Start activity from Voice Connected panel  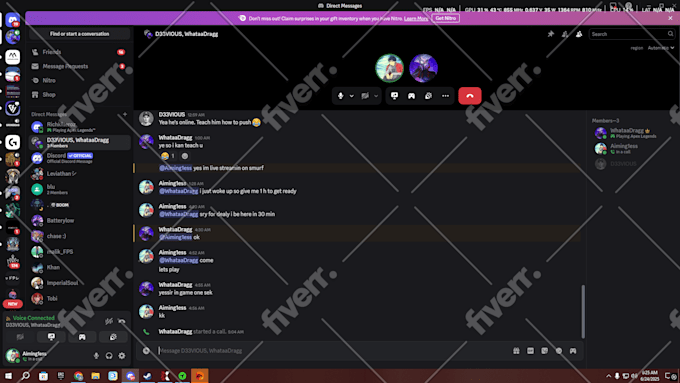point(82,337)
